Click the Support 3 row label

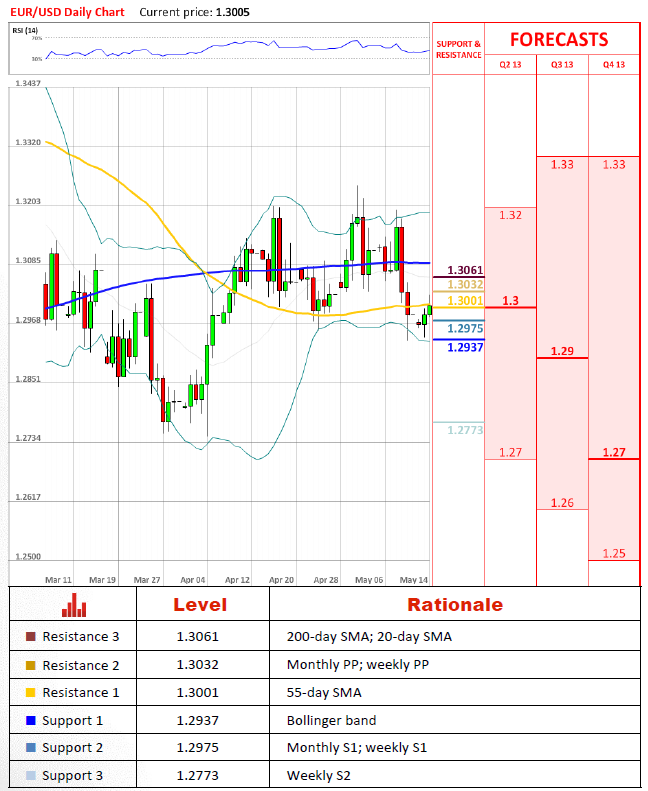(x=73, y=776)
